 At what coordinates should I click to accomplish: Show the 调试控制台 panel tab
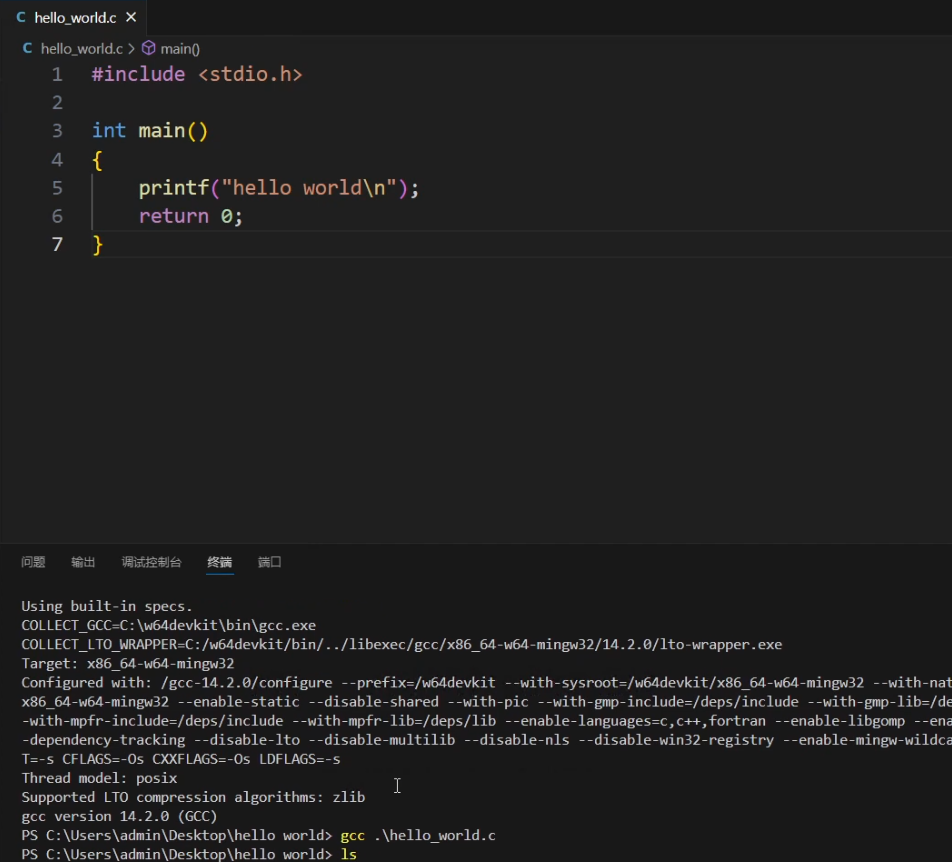pos(151,562)
